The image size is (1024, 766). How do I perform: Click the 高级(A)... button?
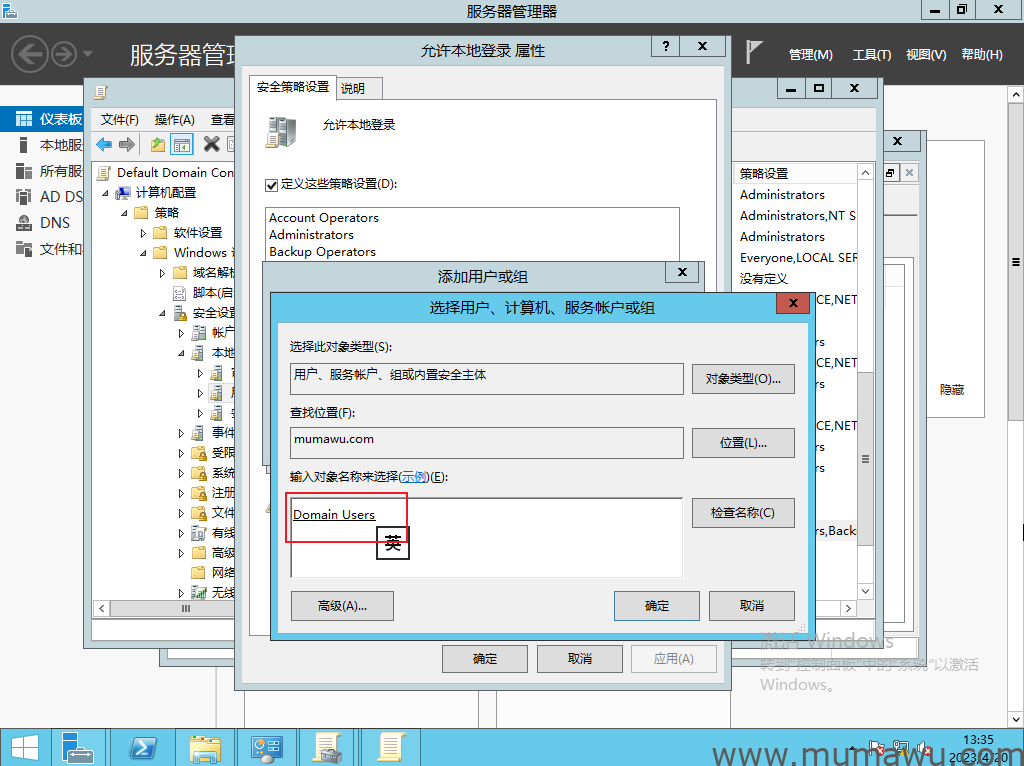tap(342, 606)
